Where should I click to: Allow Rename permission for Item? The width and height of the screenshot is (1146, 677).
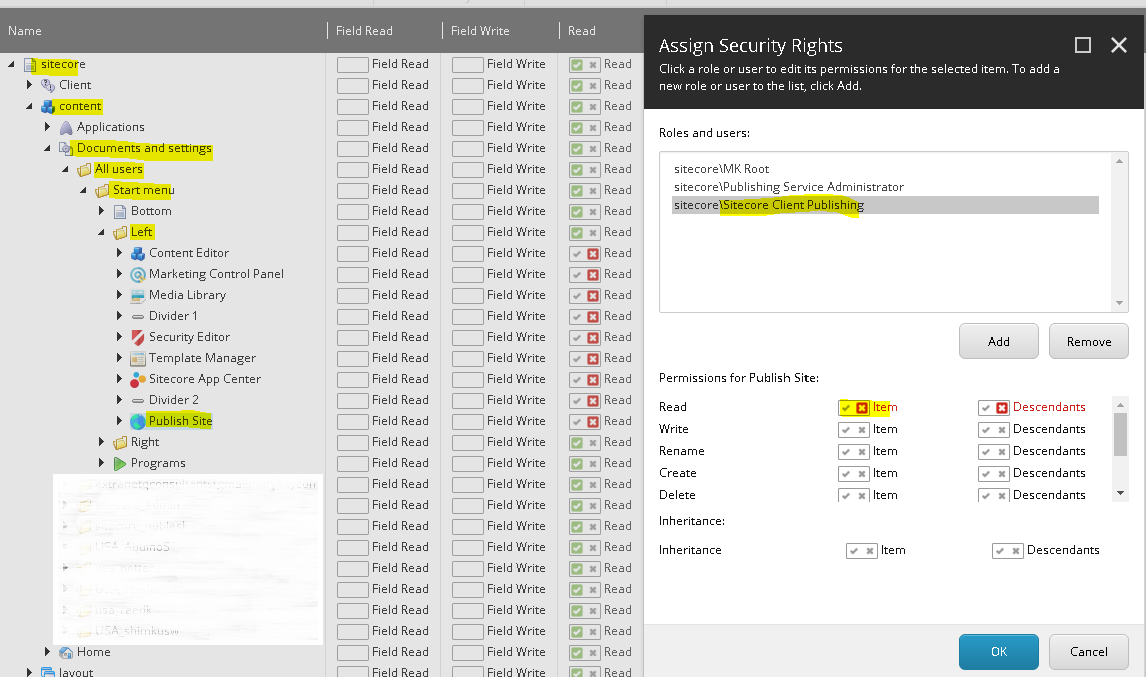[846, 452]
